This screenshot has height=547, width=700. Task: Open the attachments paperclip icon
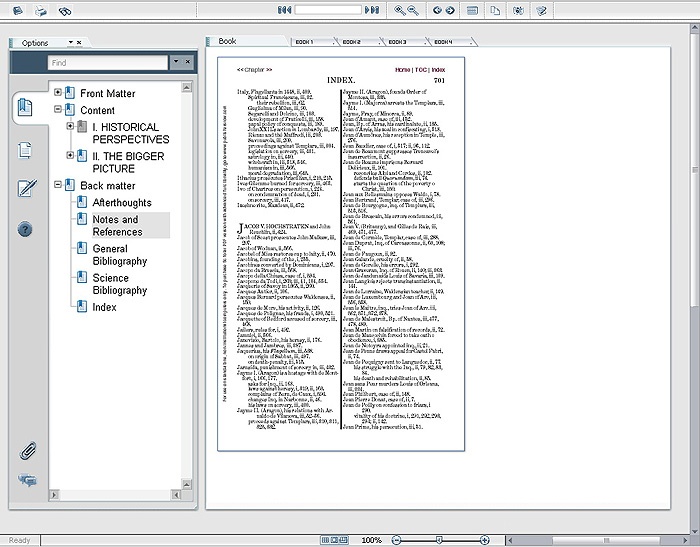point(28,451)
